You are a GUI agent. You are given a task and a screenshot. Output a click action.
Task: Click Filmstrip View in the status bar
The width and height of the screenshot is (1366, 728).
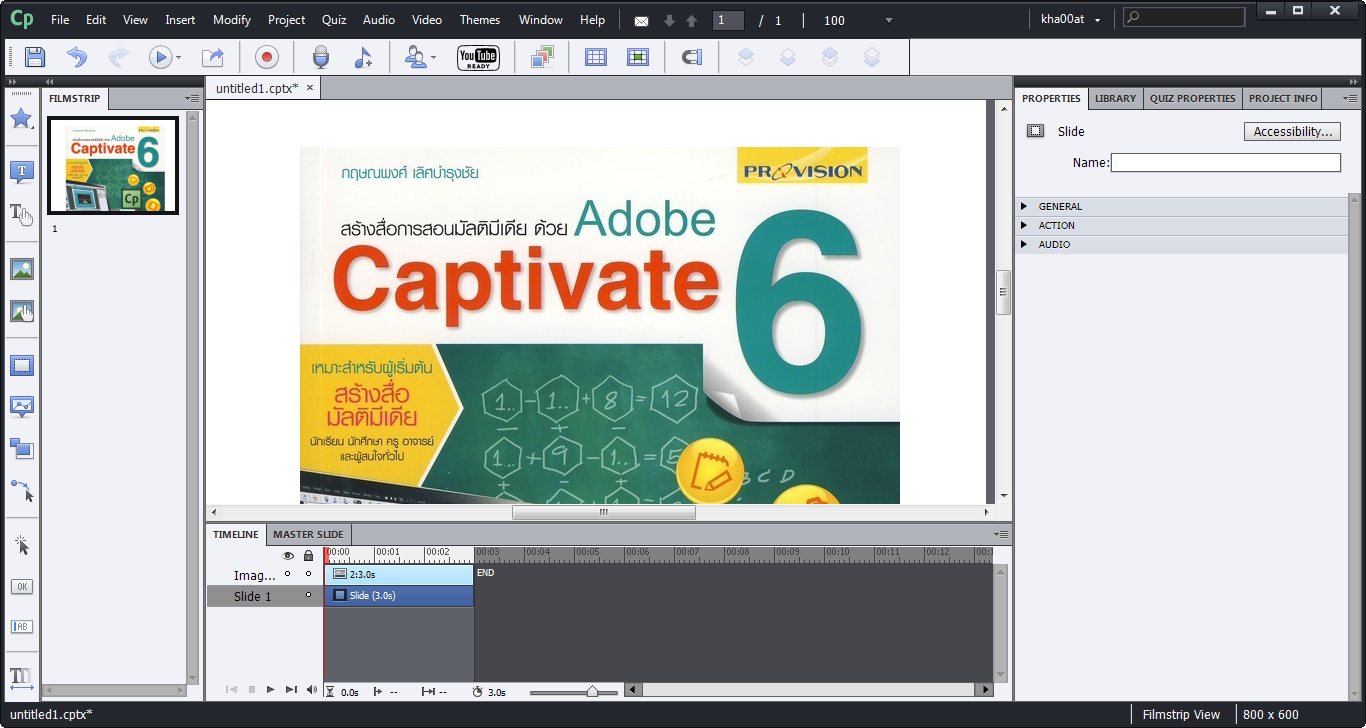click(x=1181, y=714)
